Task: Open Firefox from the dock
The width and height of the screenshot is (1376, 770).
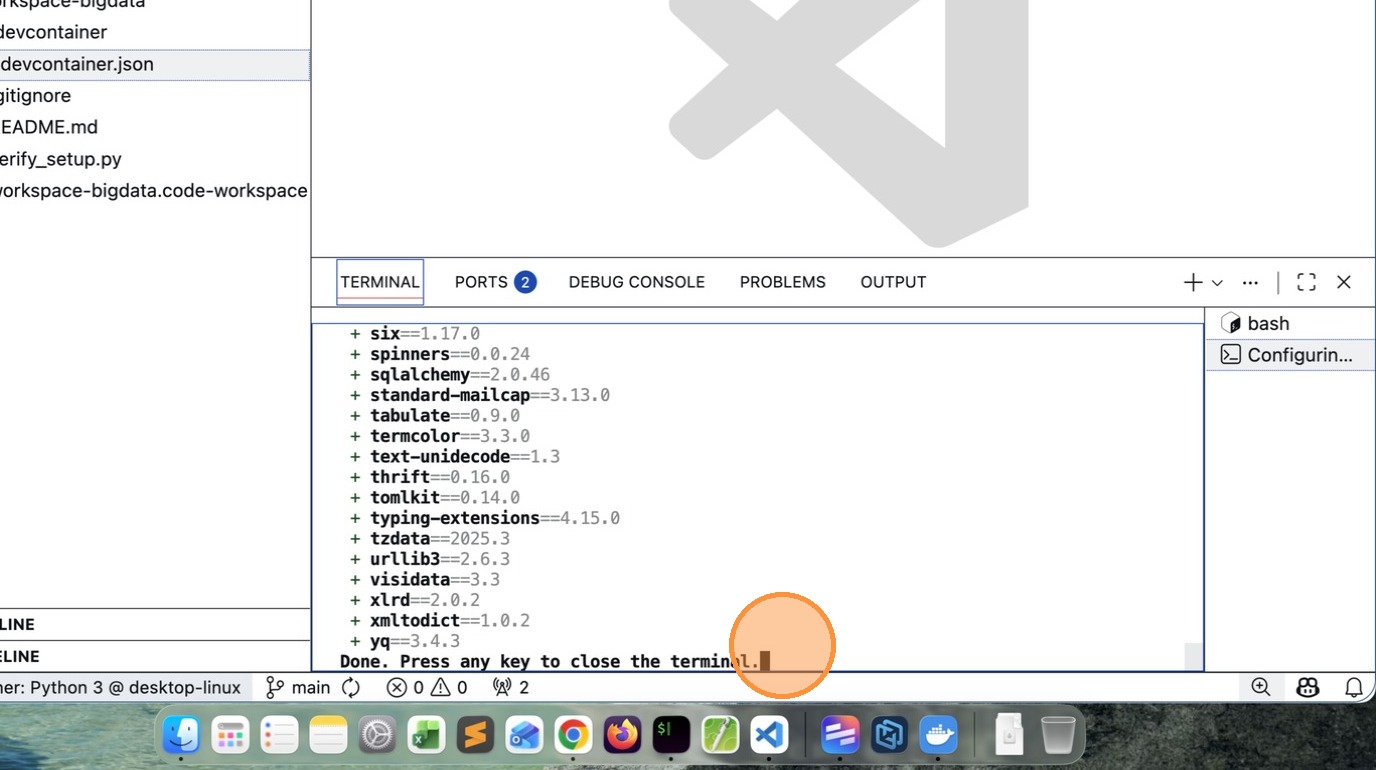Action: point(622,736)
